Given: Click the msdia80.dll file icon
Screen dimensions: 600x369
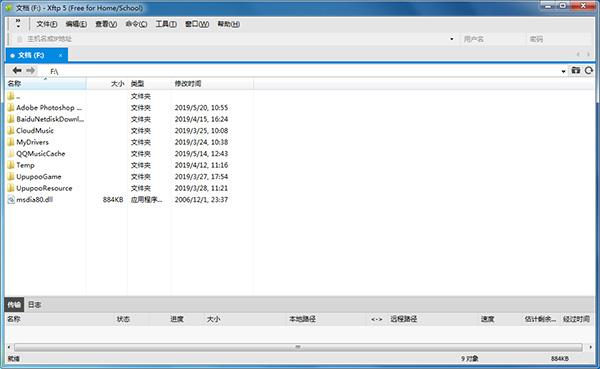Looking at the screenshot, I should (11, 199).
